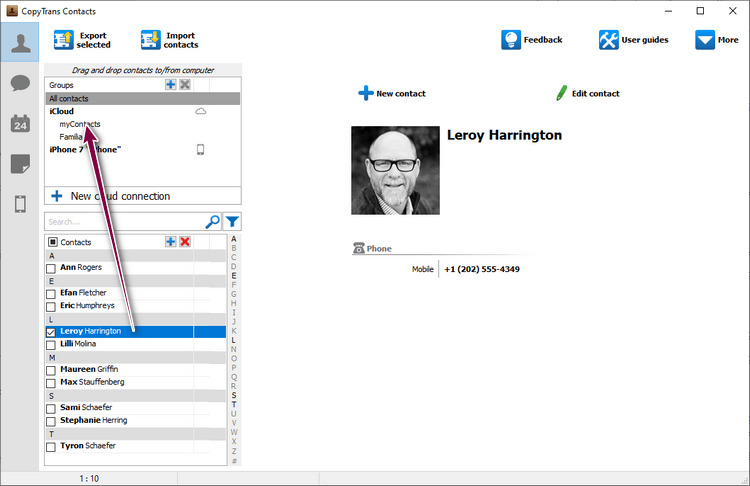Select the Lilli Molina contact name
The height and width of the screenshot is (486, 750).
(78, 343)
